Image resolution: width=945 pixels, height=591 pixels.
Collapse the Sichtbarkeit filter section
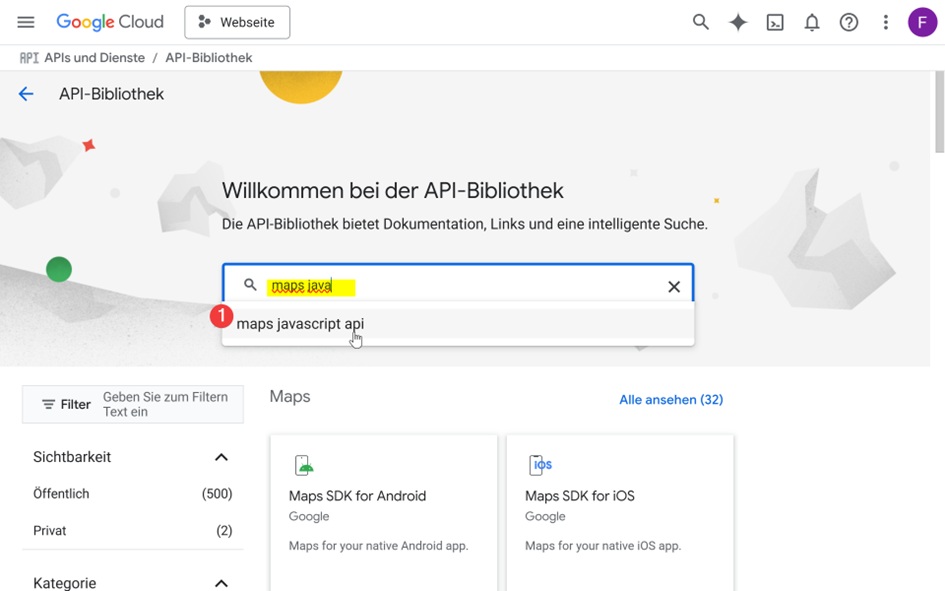pyautogui.click(x=221, y=457)
